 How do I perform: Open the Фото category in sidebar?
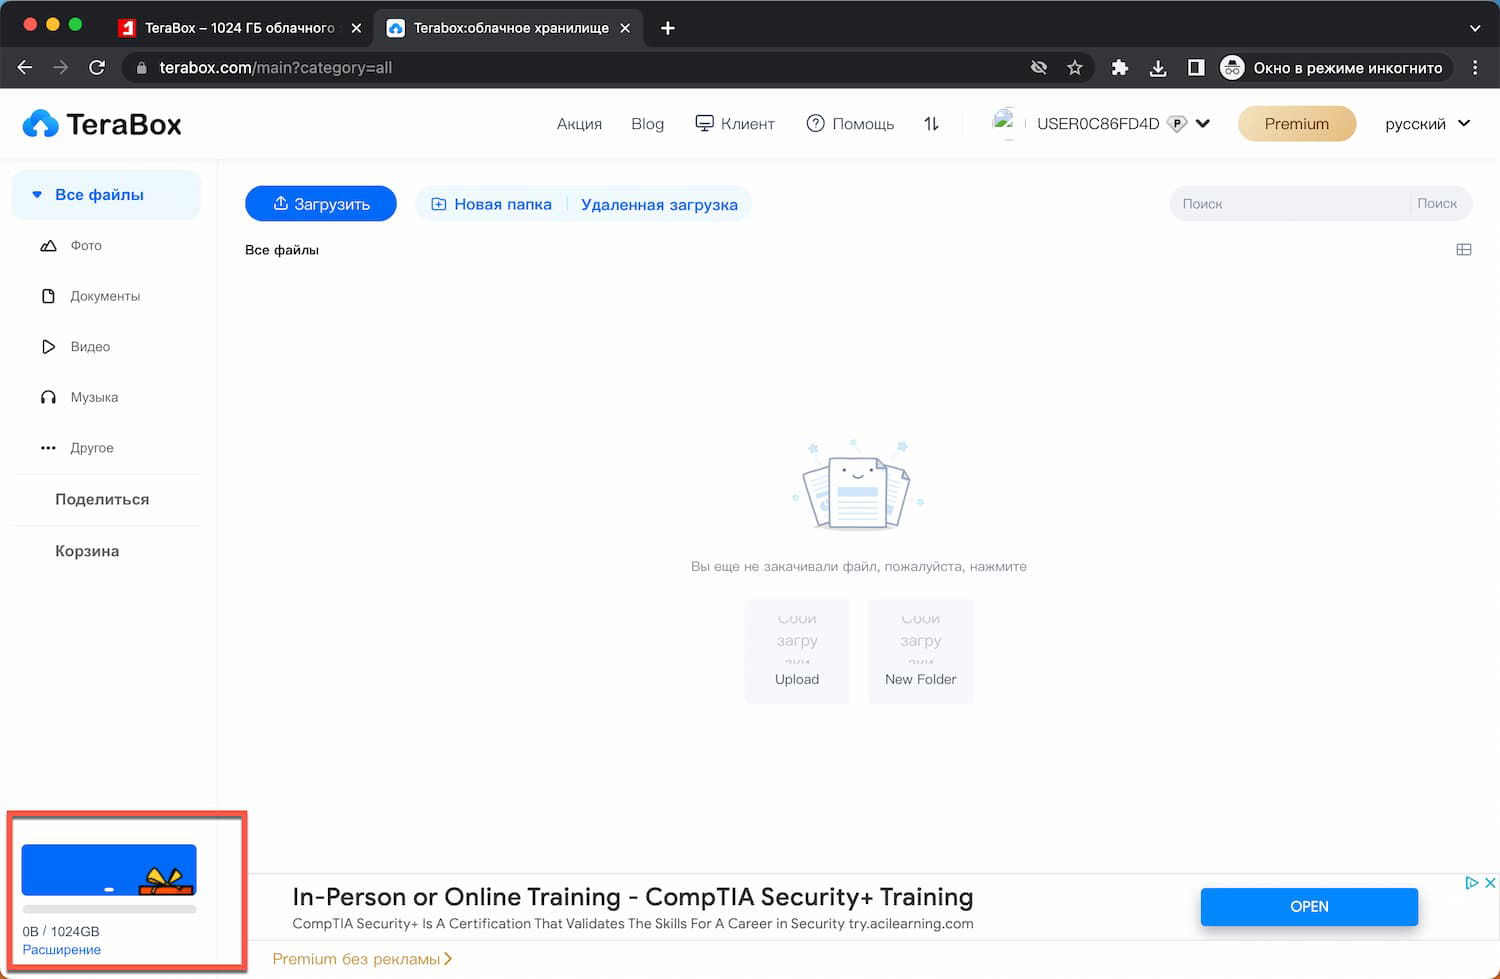[86, 246]
